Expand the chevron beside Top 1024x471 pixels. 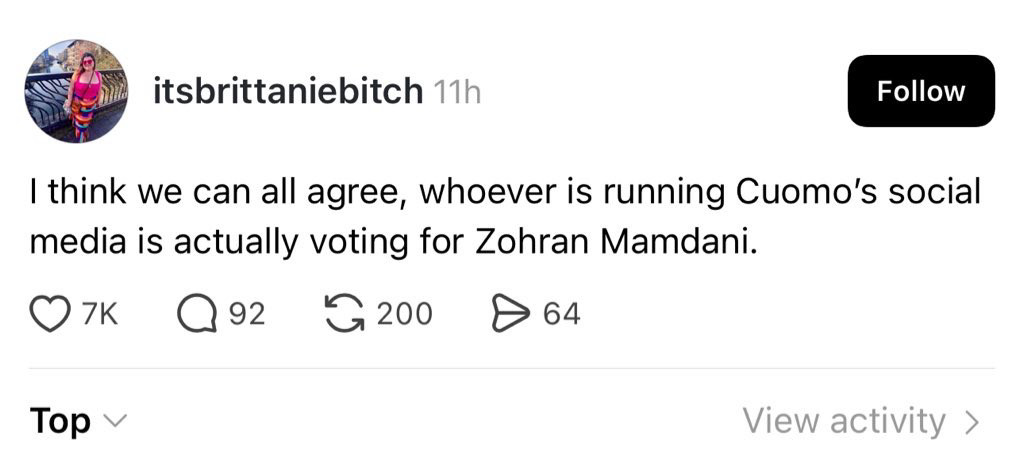(x=114, y=421)
